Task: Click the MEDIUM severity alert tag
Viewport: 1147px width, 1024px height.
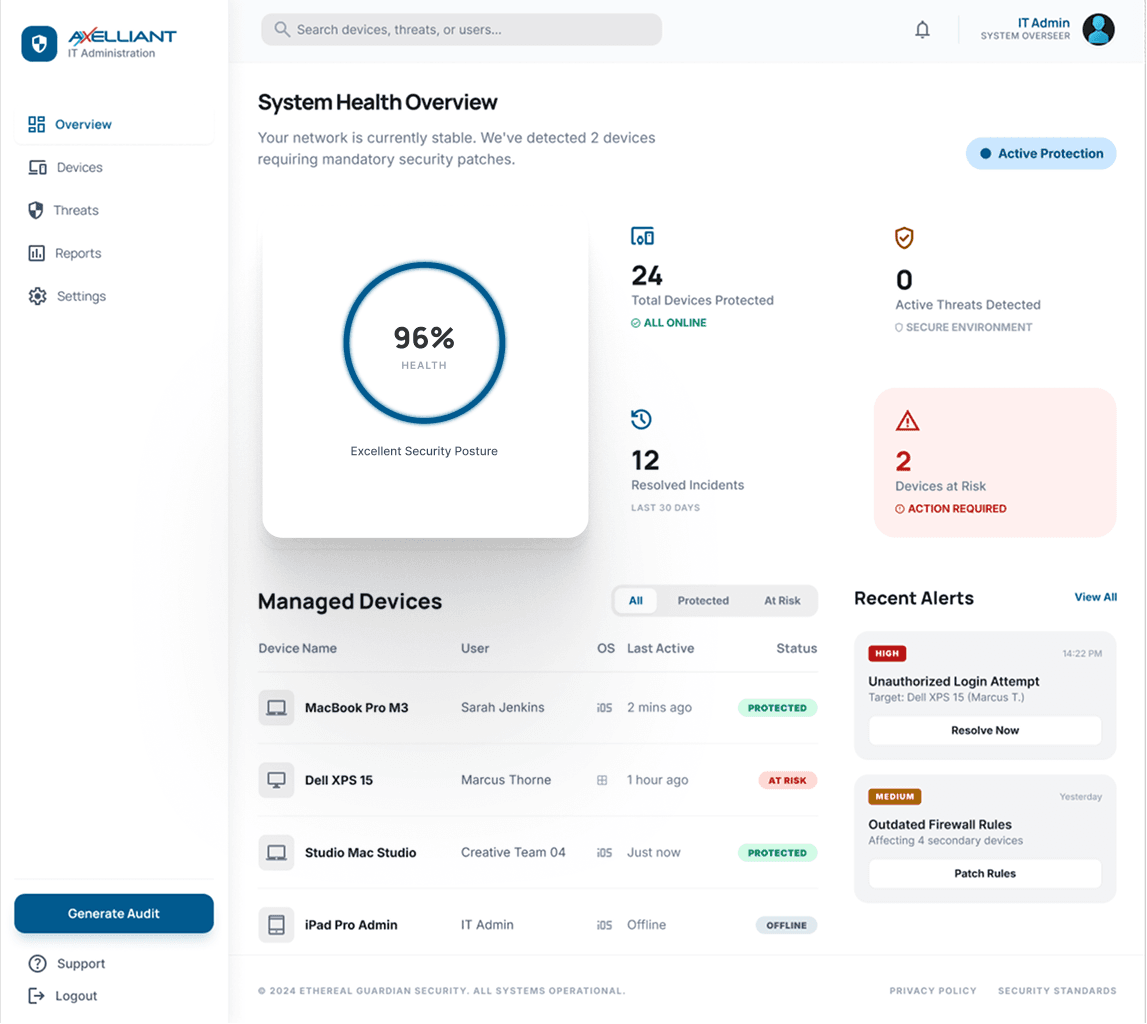Action: (x=895, y=797)
